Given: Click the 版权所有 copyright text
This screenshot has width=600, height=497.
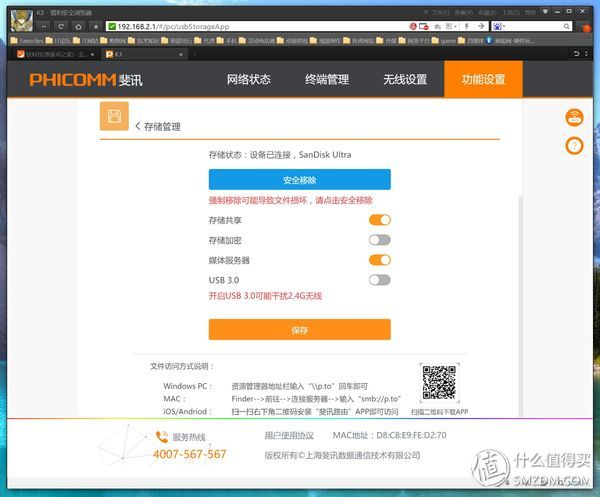Looking at the screenshot, I should [342, 455].
